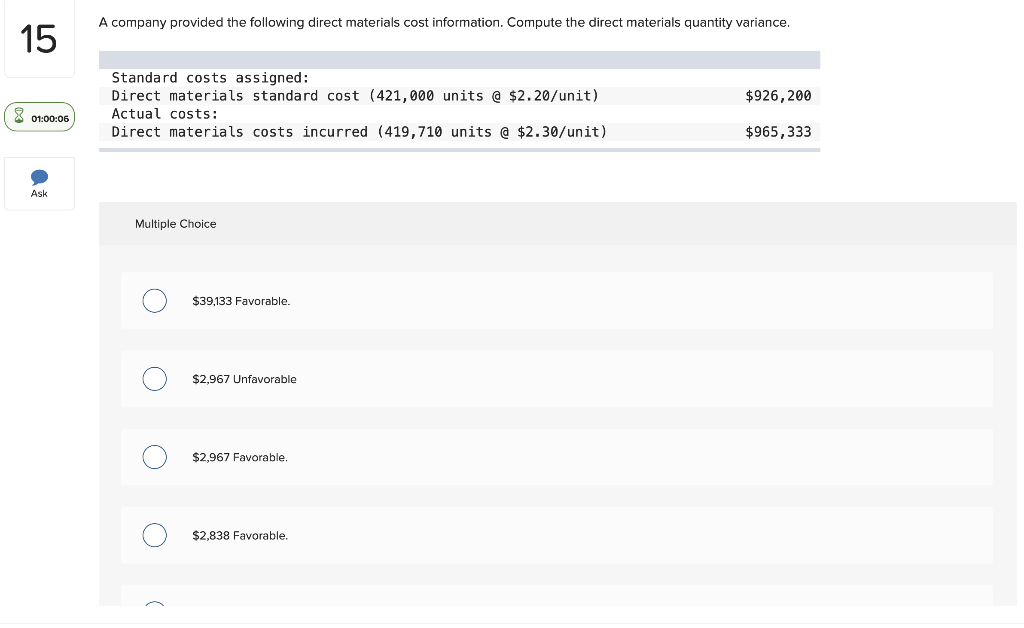The height and width of the screenshot is (628, 1024).
Task: Click the $965,333 amount in the table
Action: (x=778, y=132)
